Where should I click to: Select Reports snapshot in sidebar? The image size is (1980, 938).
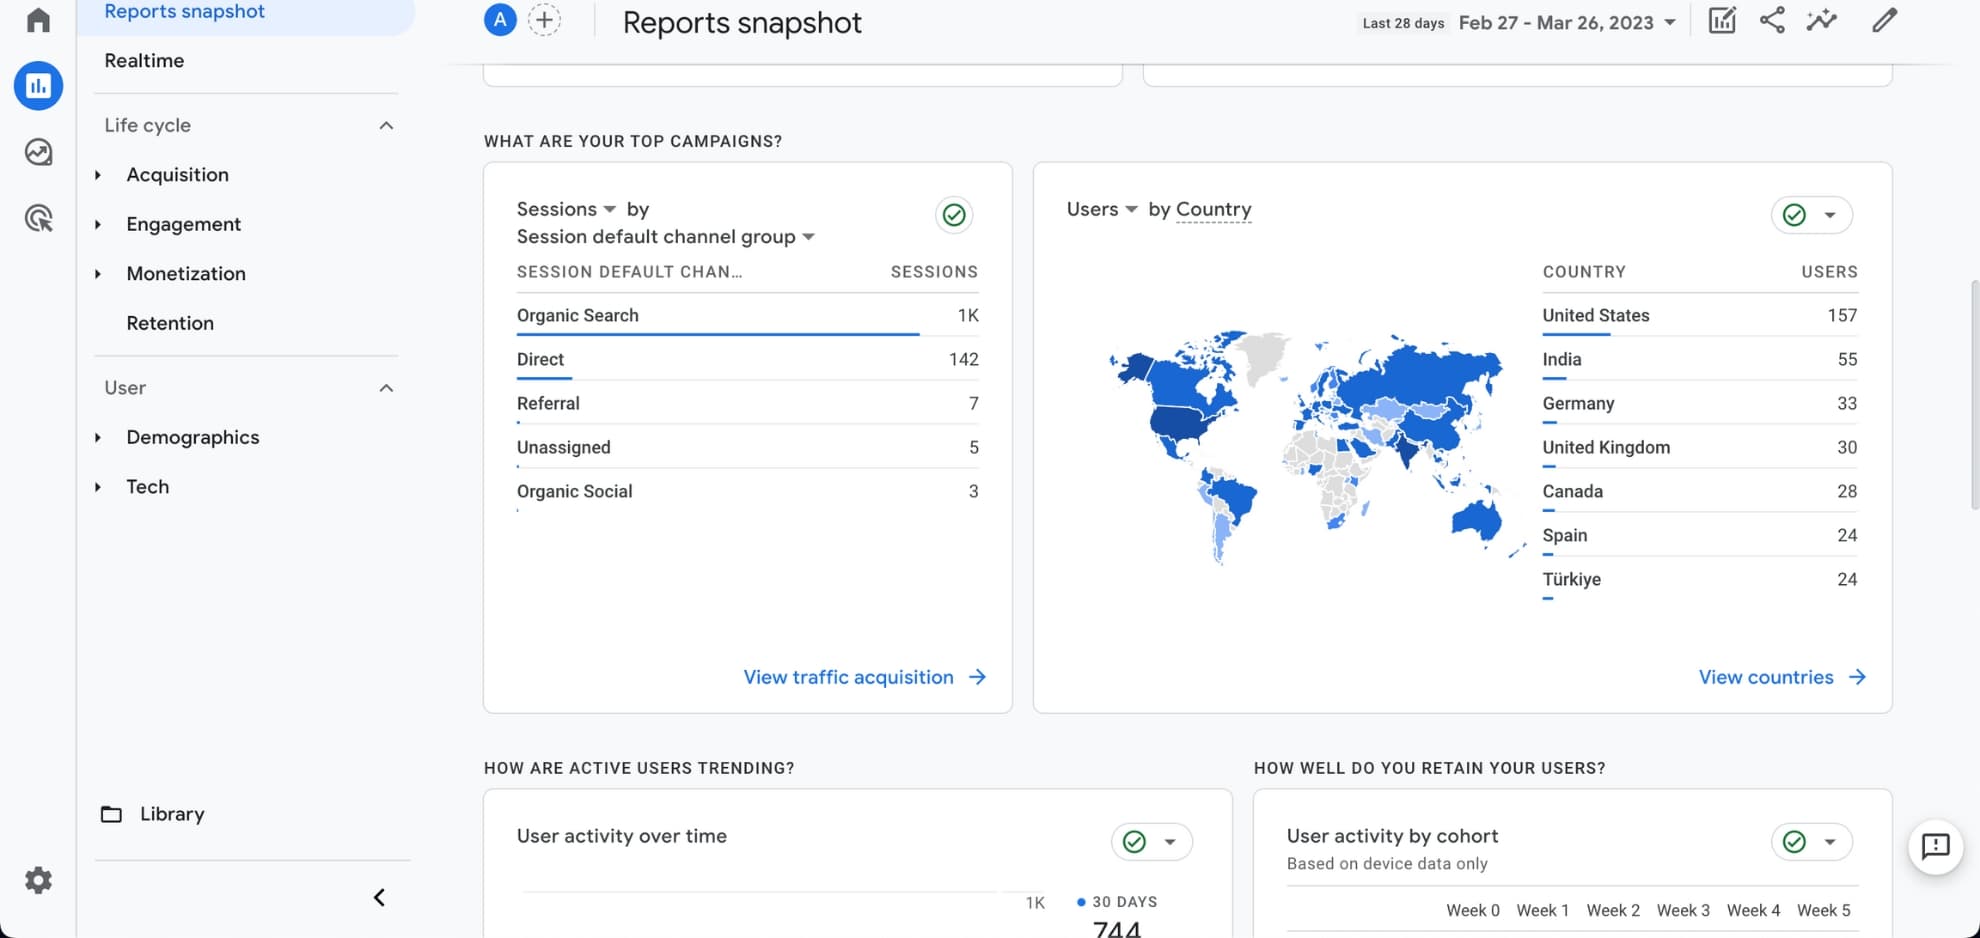coord(185,12)
